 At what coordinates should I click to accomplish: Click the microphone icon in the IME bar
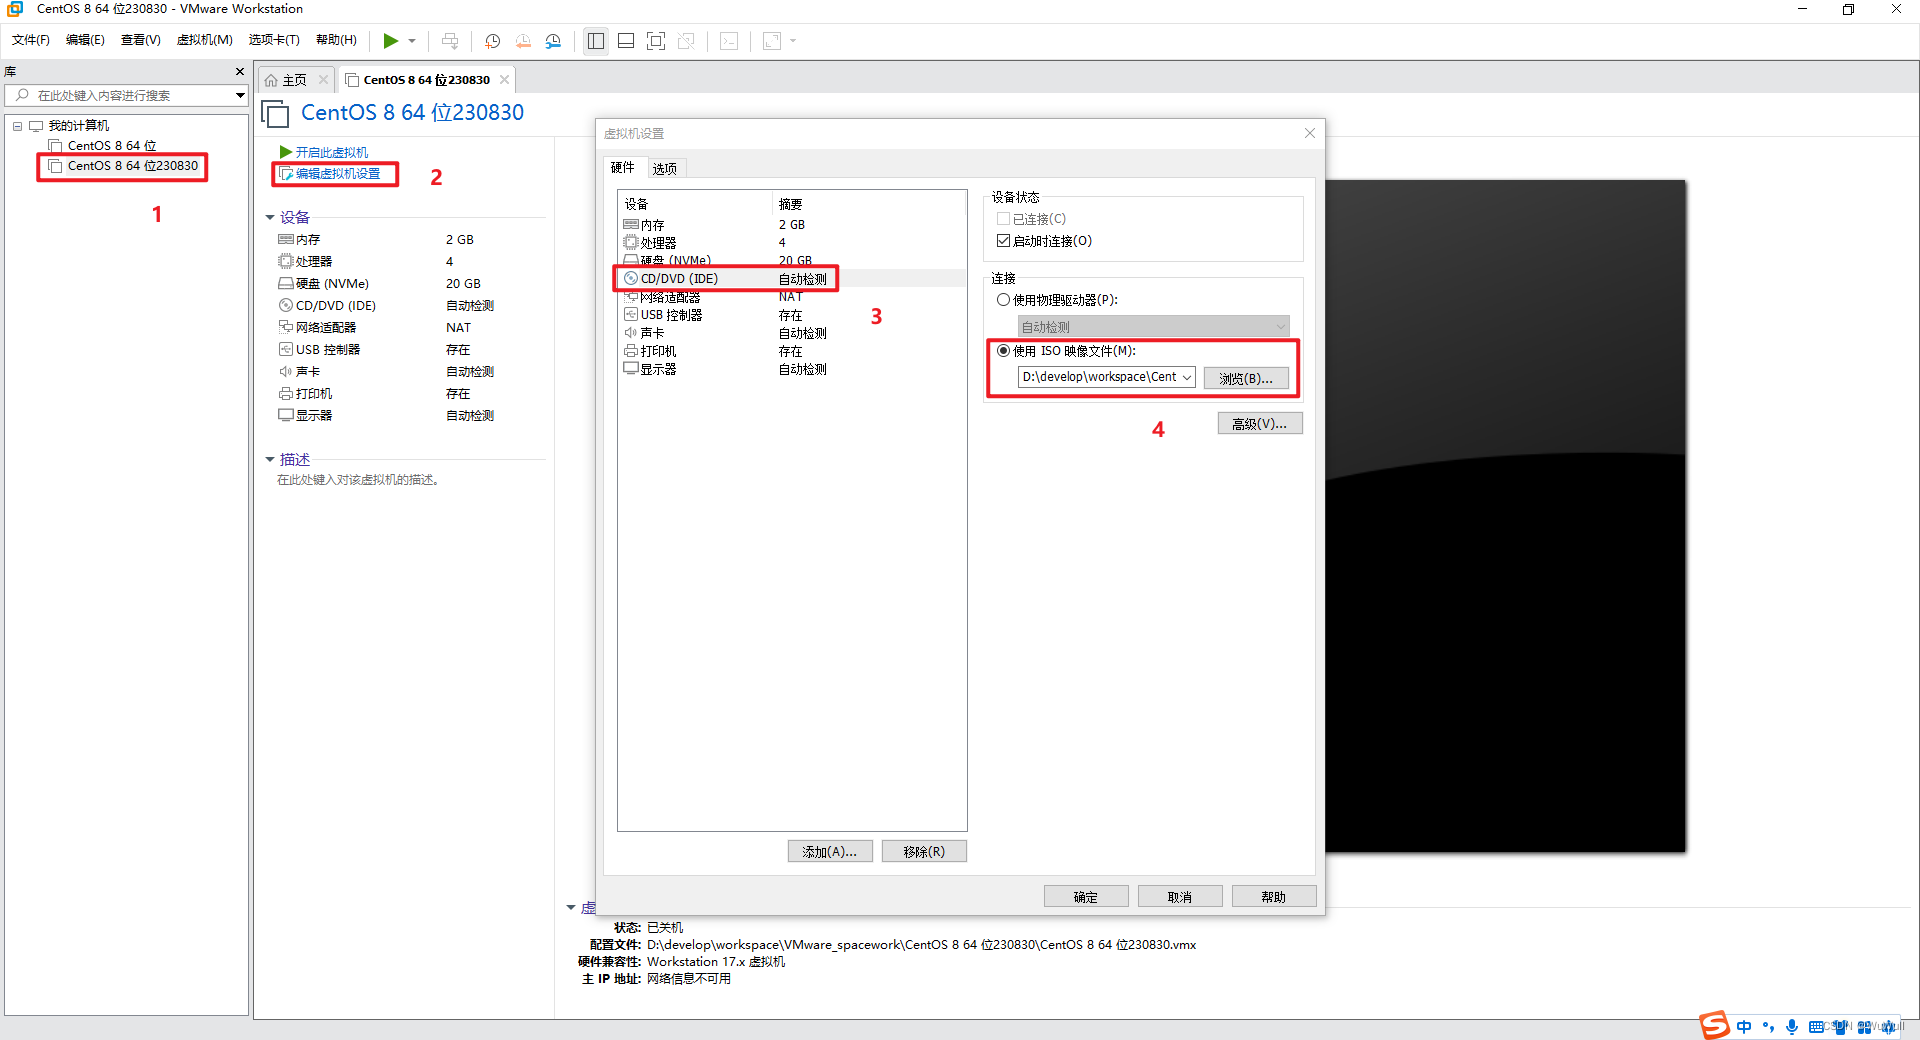click(x=1792, y=1027)
